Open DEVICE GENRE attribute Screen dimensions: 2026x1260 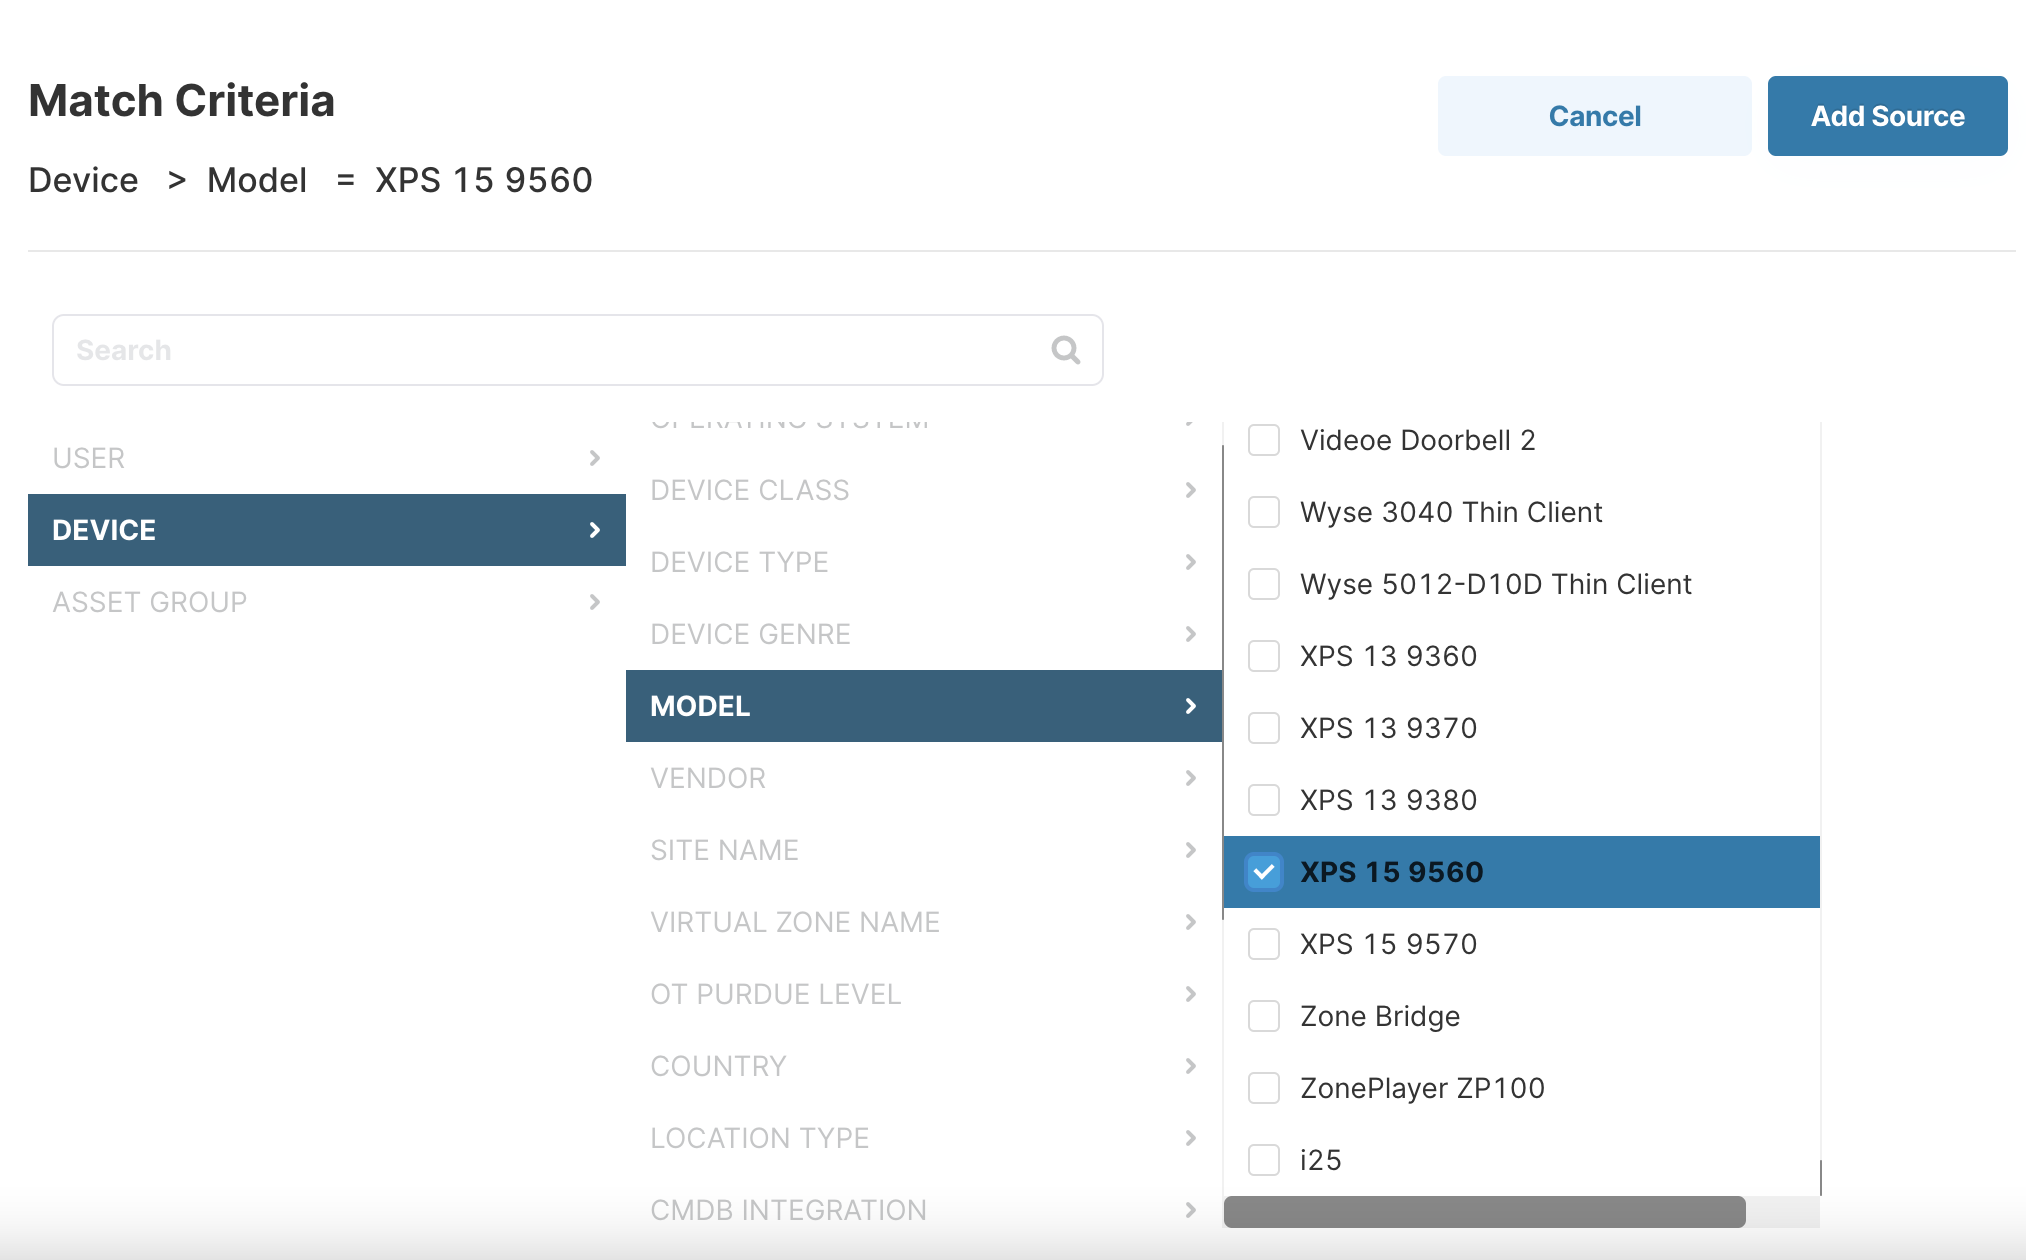coord(923,634)
